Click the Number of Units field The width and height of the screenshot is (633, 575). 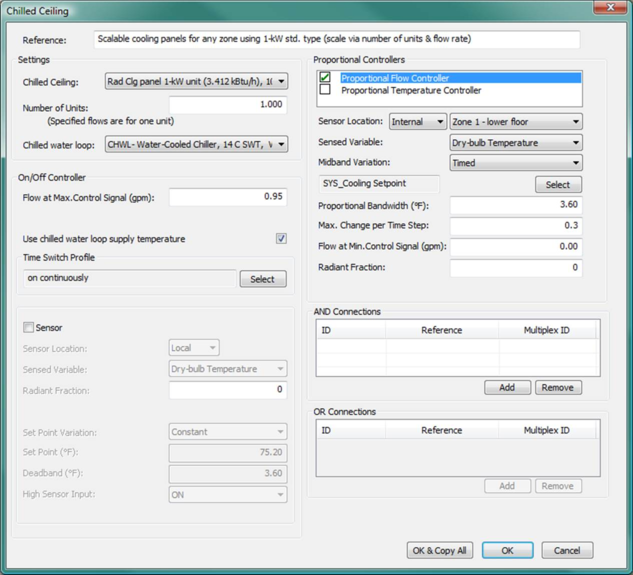coord(228,105)
